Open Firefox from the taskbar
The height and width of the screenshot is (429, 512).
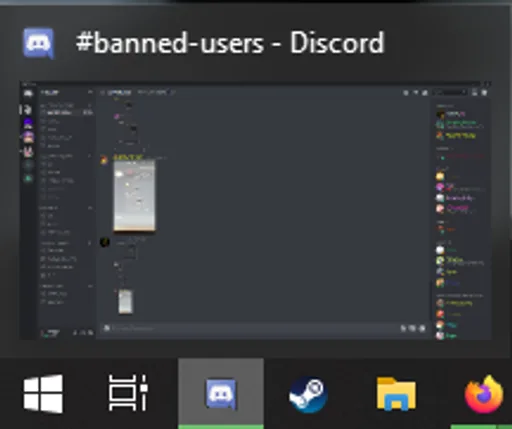coord(484,394)
